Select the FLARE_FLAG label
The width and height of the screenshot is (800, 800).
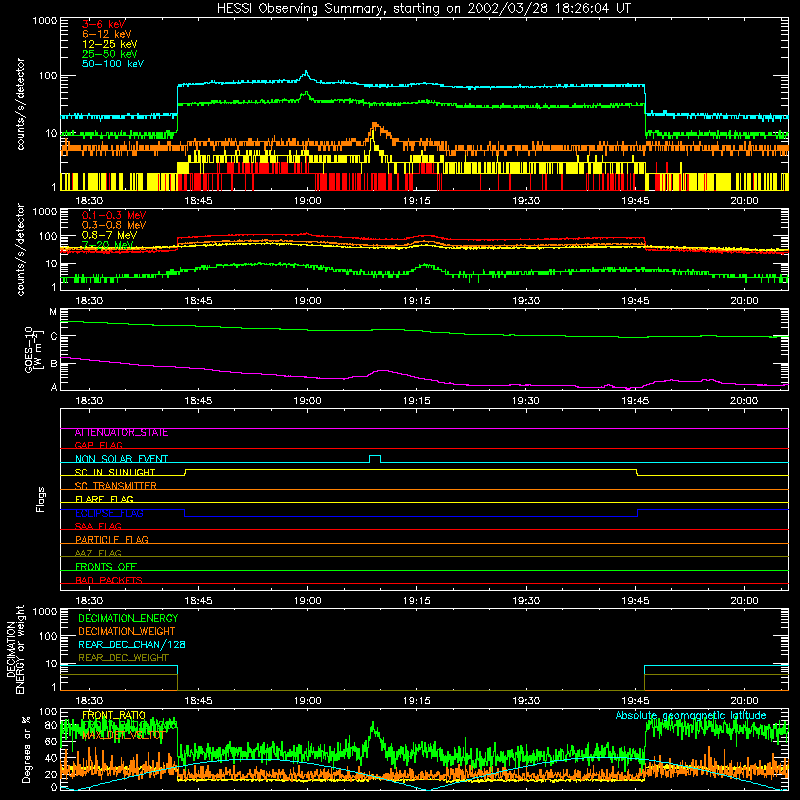(x=104, y=499)
